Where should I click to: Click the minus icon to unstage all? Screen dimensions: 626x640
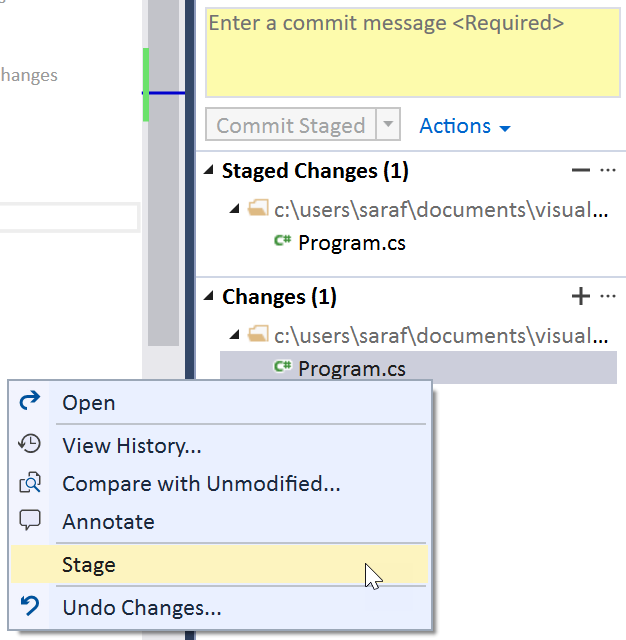[580, 171]
